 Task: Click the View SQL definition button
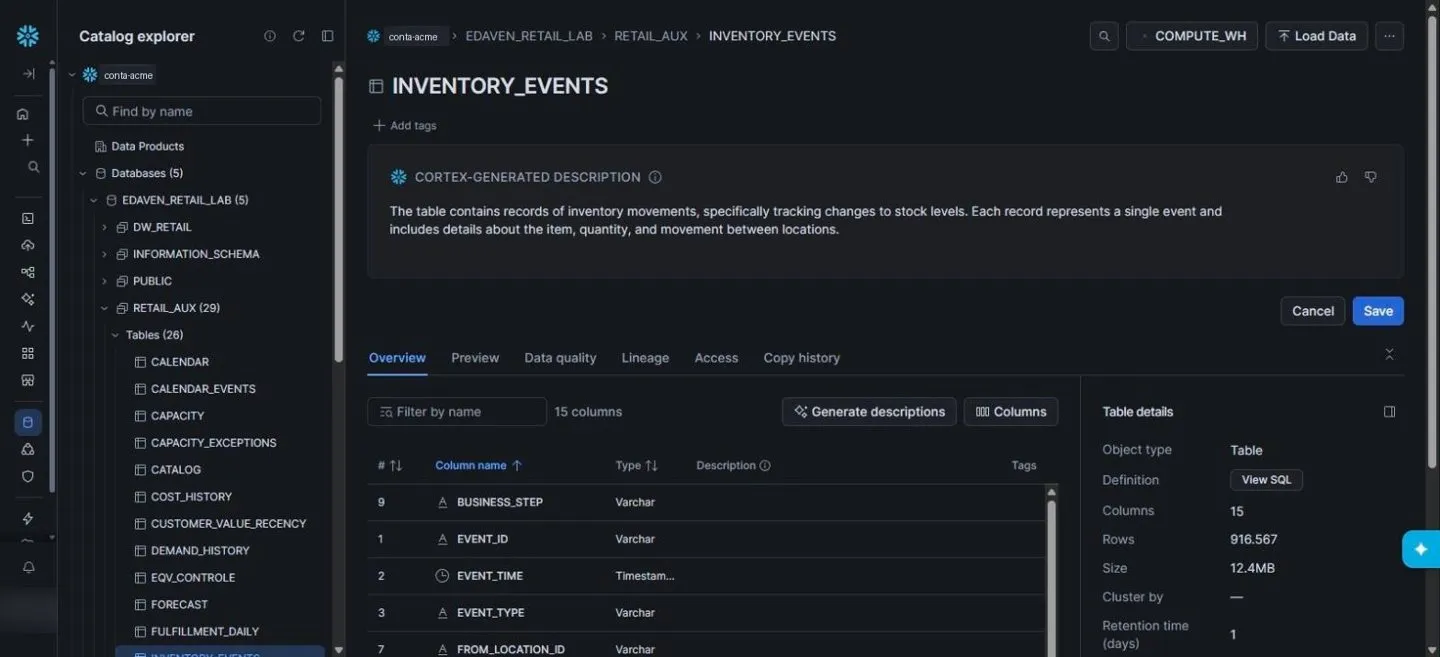point(1266,480)
